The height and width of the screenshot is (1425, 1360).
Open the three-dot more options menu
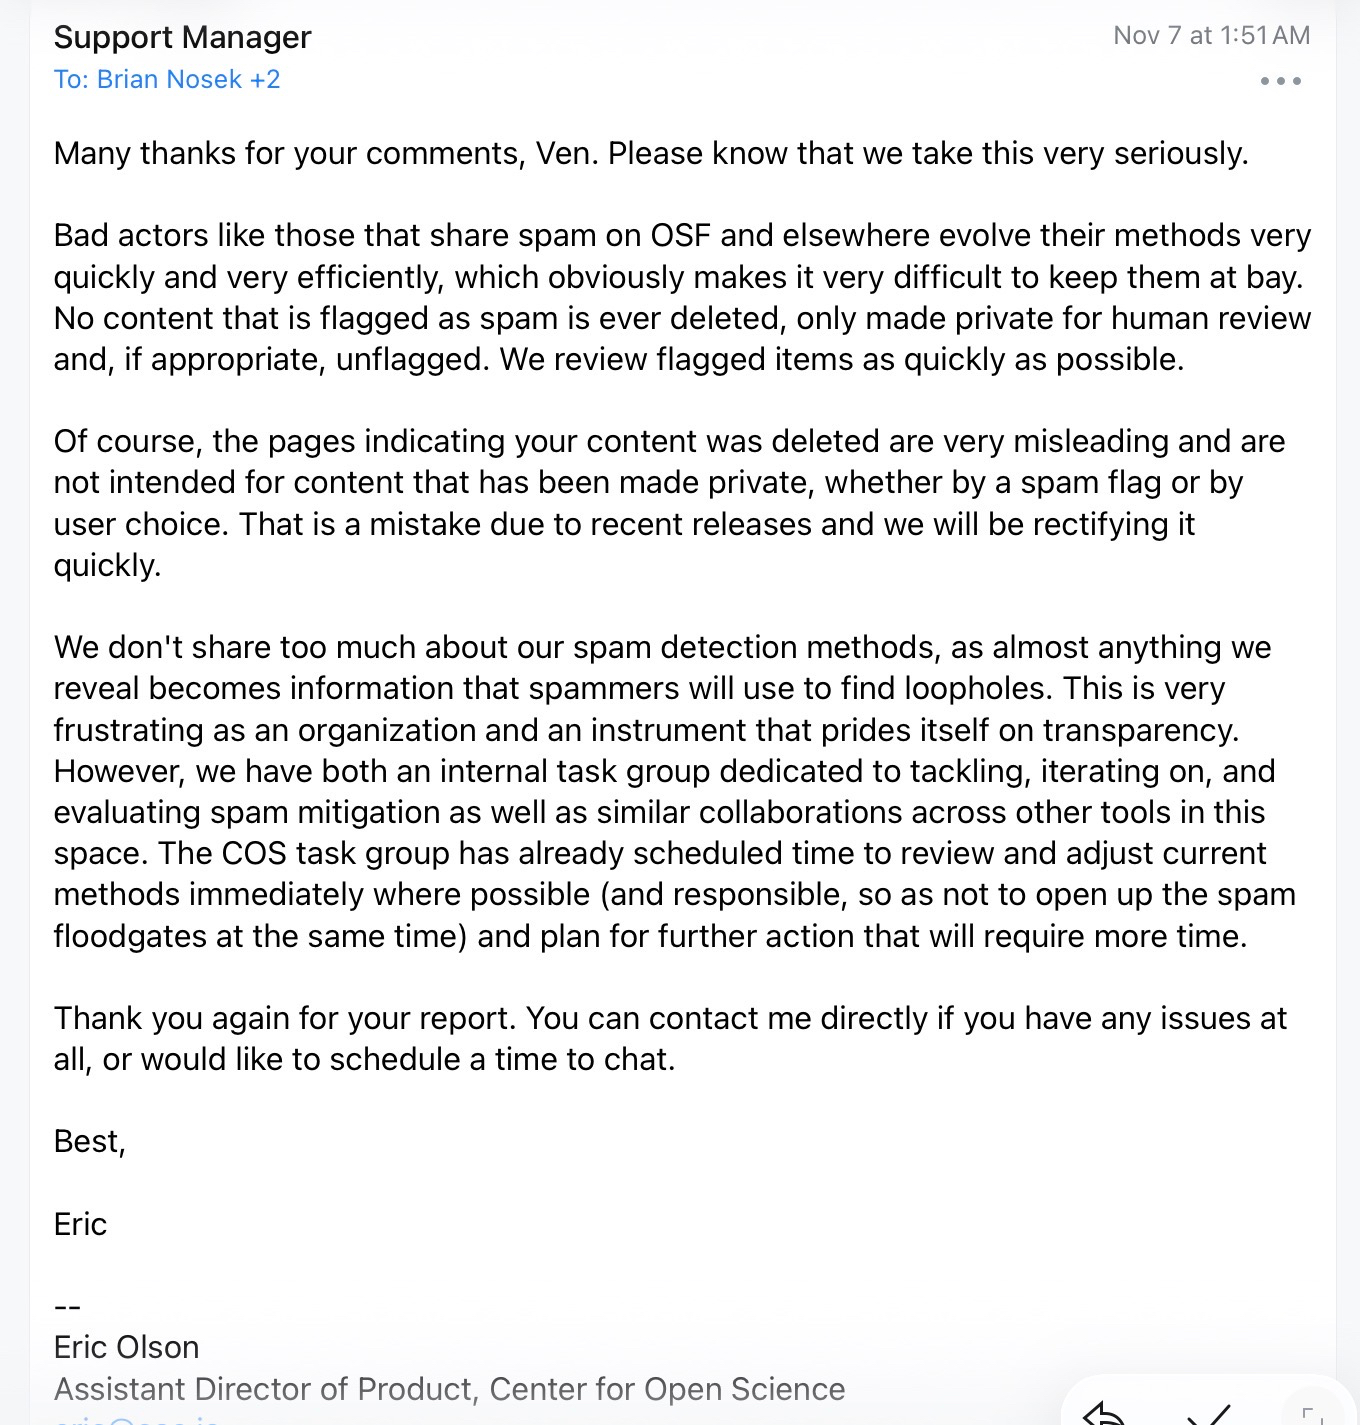point(1280,81)
